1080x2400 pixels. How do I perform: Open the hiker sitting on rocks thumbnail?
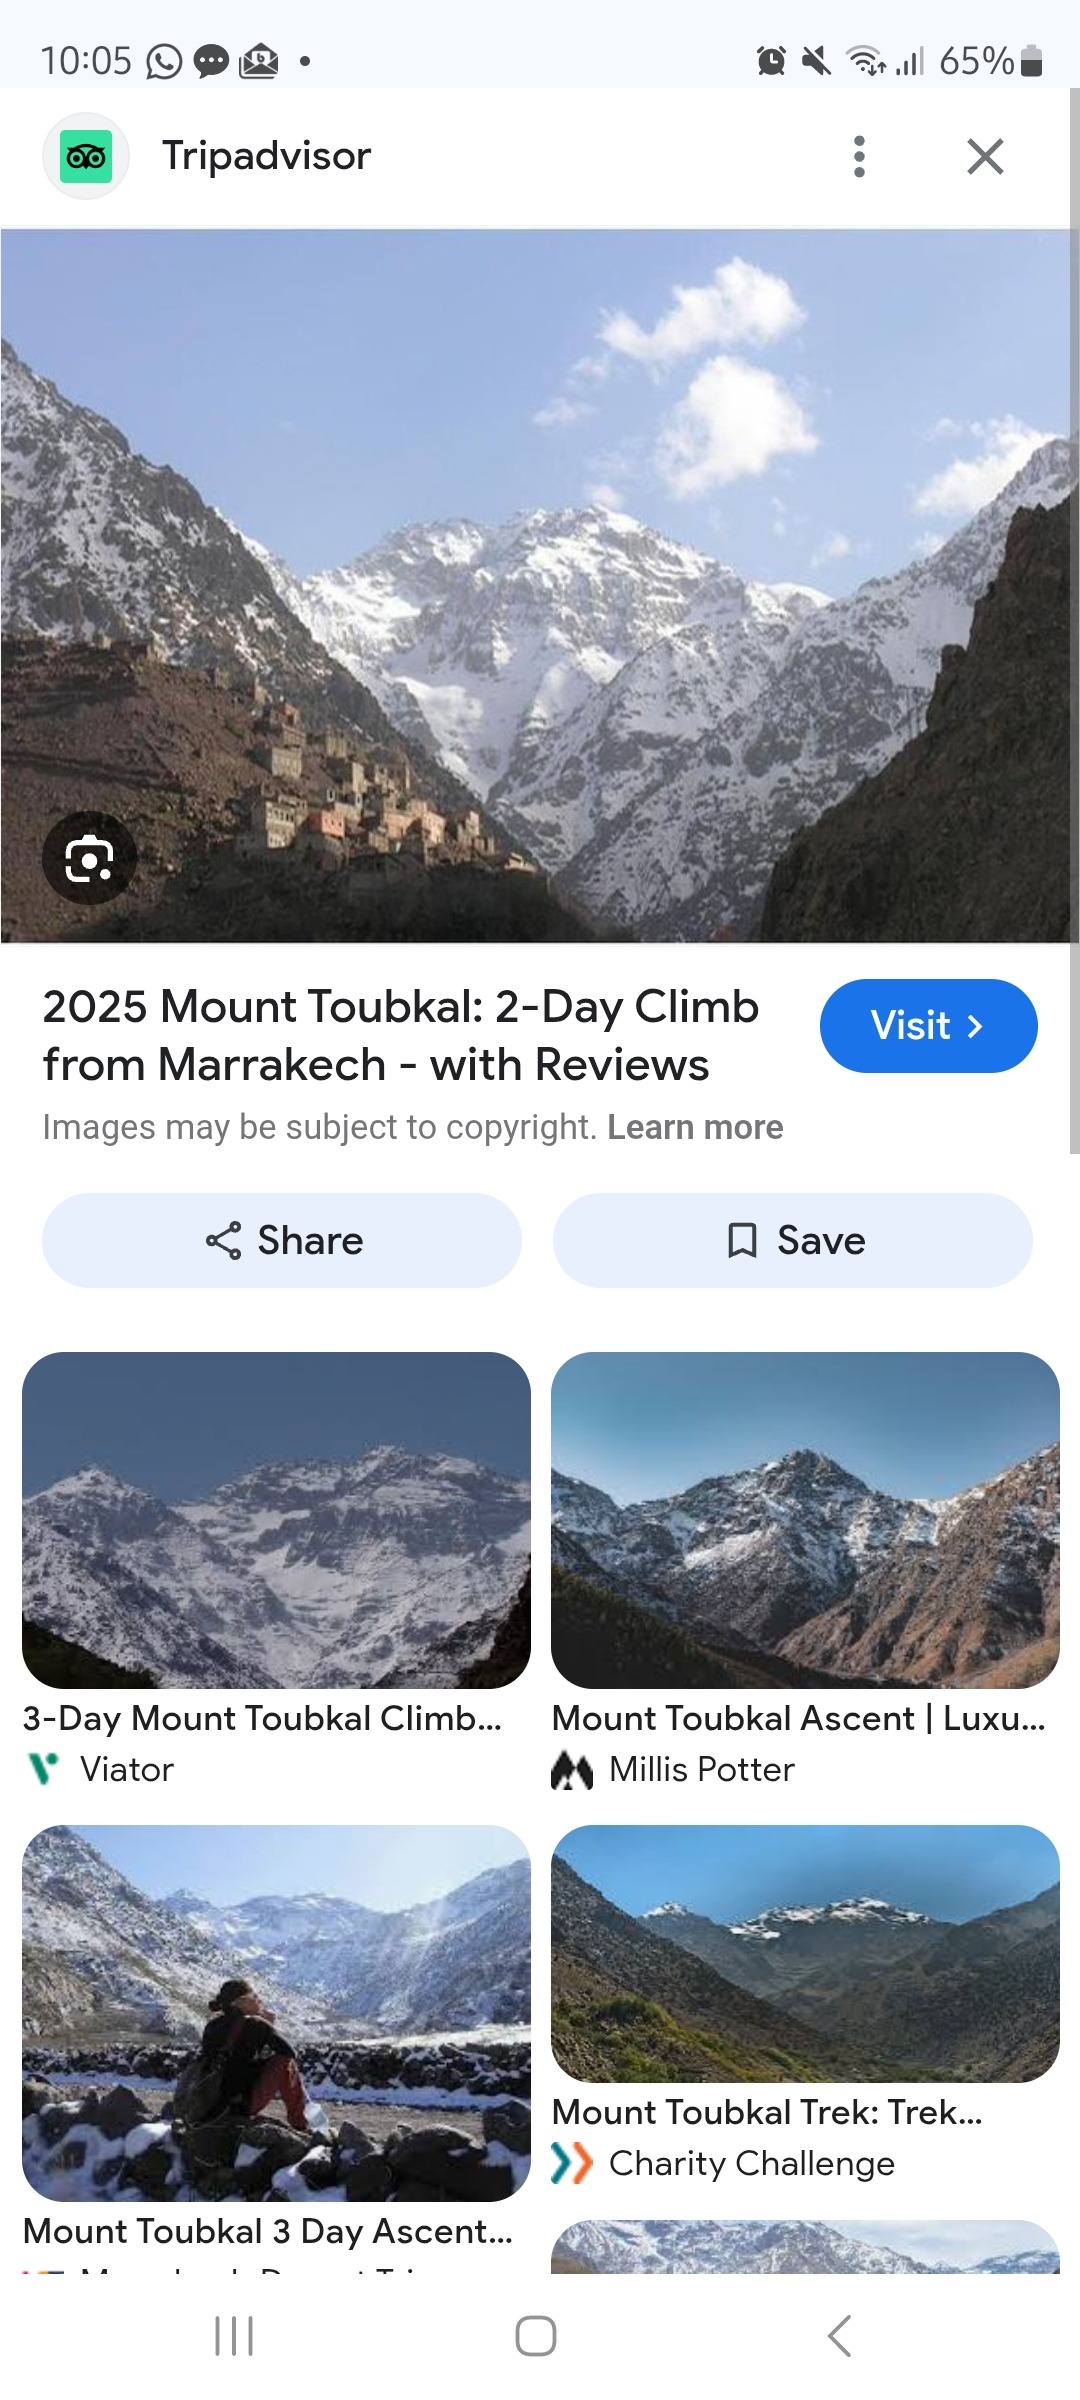276,2012
